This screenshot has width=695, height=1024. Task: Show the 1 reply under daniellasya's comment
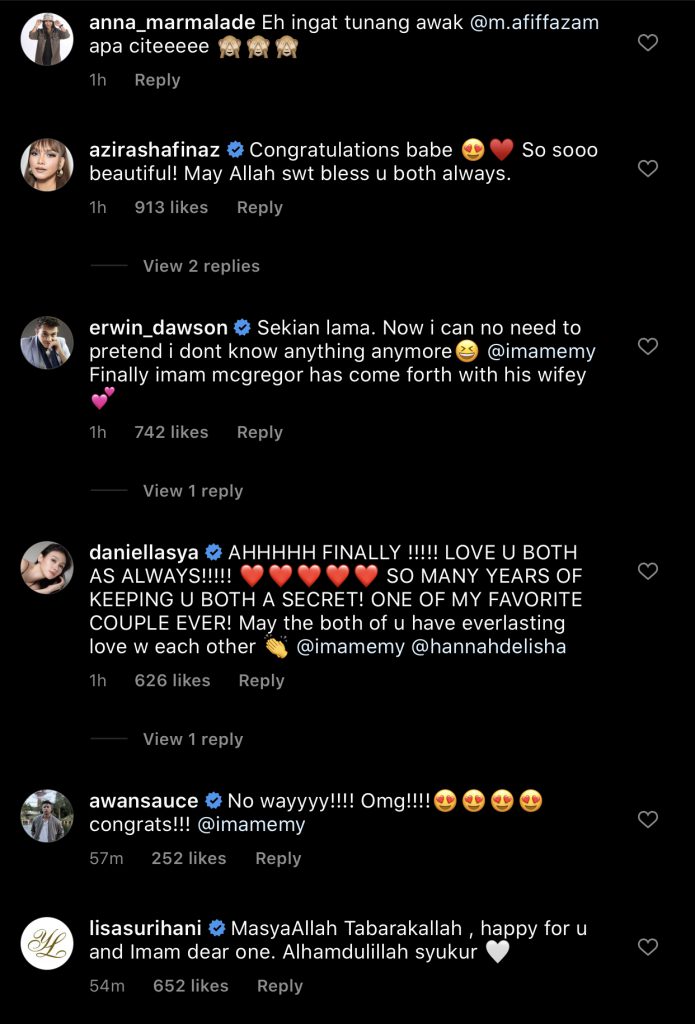tap(193, 739)
